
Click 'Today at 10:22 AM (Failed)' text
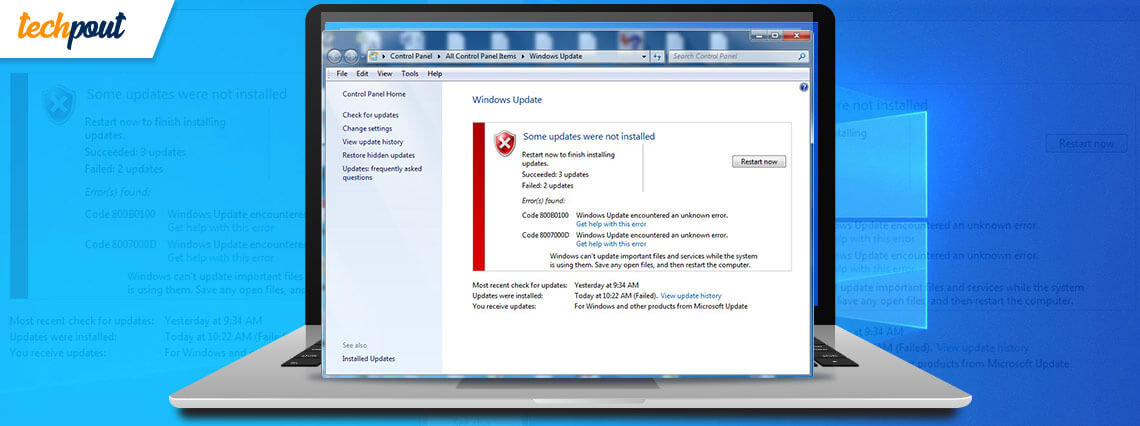pyautogui.click(x=616, y=296)
